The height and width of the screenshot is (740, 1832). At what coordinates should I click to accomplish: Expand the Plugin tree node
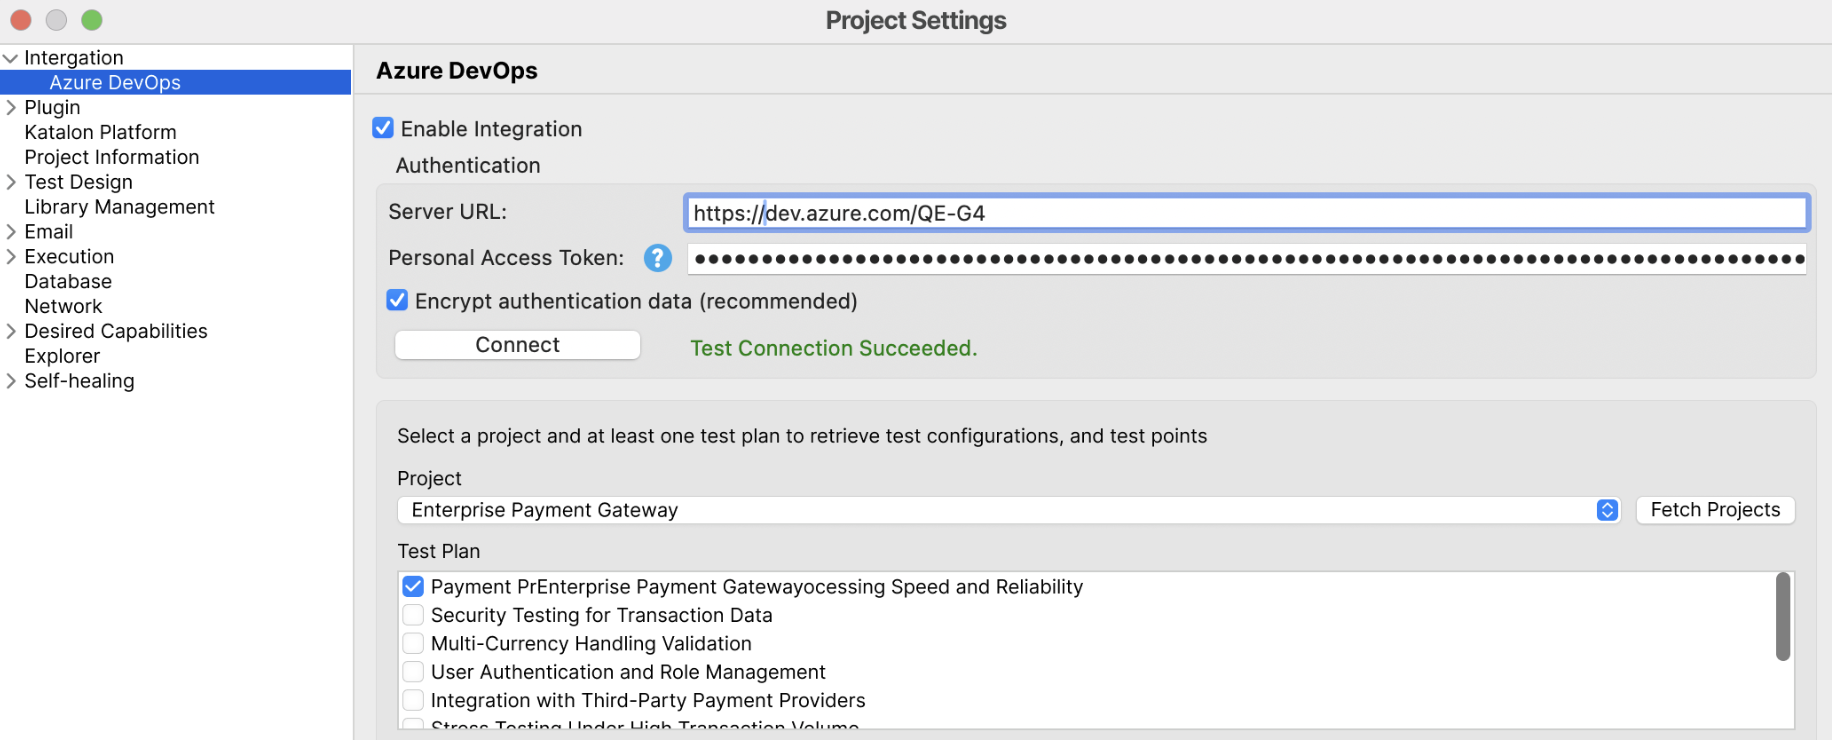pos(11,107)
